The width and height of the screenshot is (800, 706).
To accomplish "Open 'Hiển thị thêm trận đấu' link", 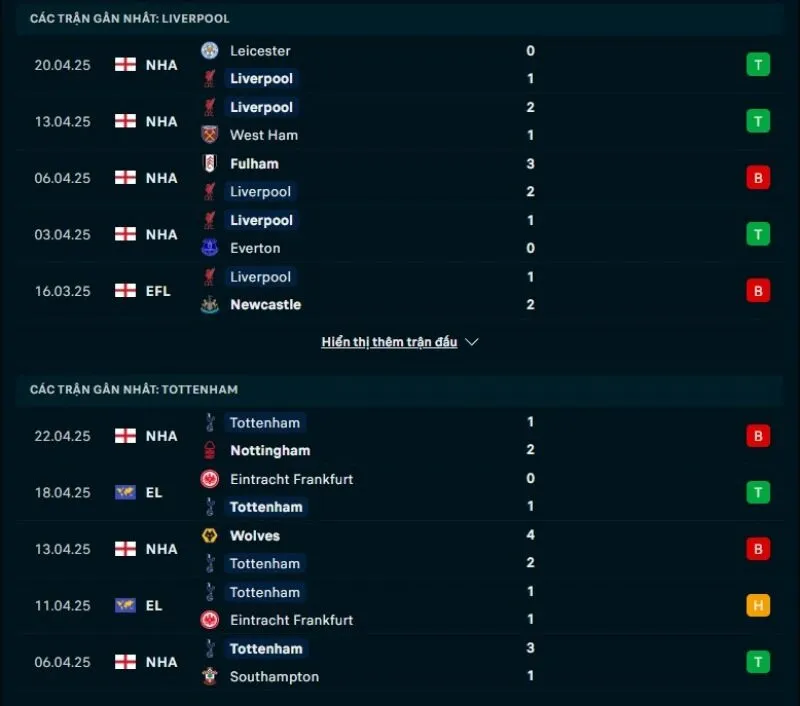I will 389,341.
